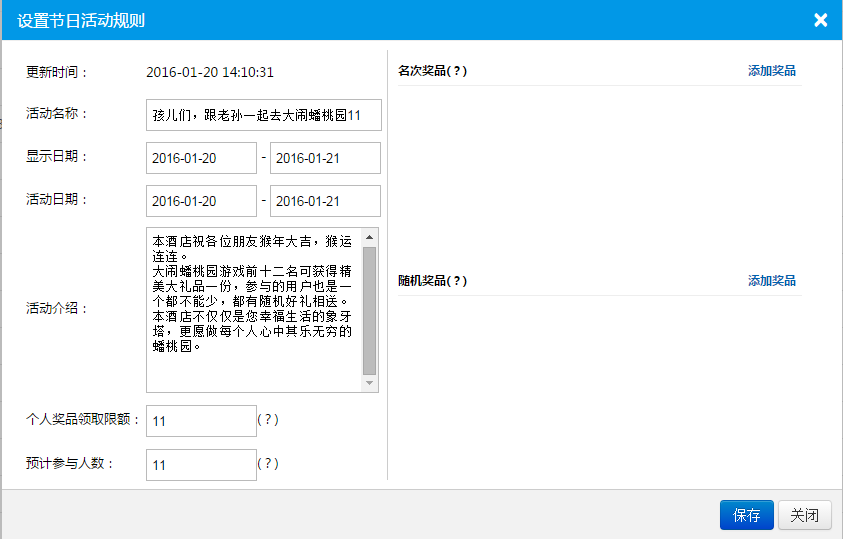Click inside the 活动介绍 text area

[254, 309]
